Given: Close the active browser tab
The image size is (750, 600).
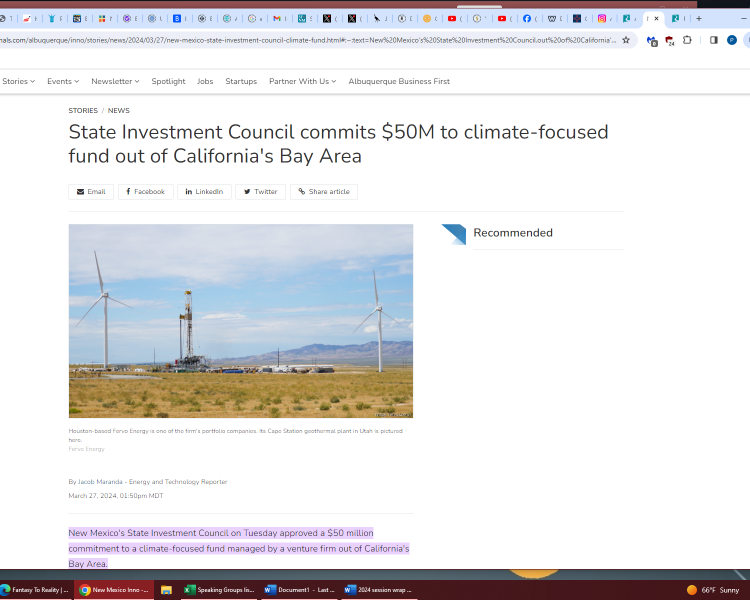Looking at the screenshot, I should (x=657, y=18).
